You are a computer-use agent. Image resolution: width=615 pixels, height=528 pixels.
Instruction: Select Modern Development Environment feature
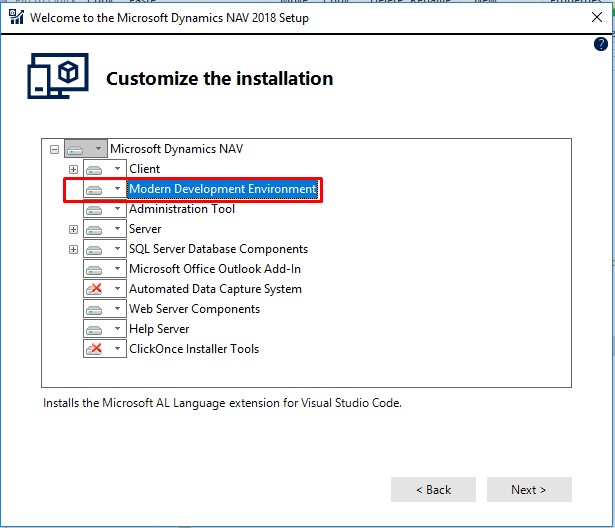coord(223,189)
